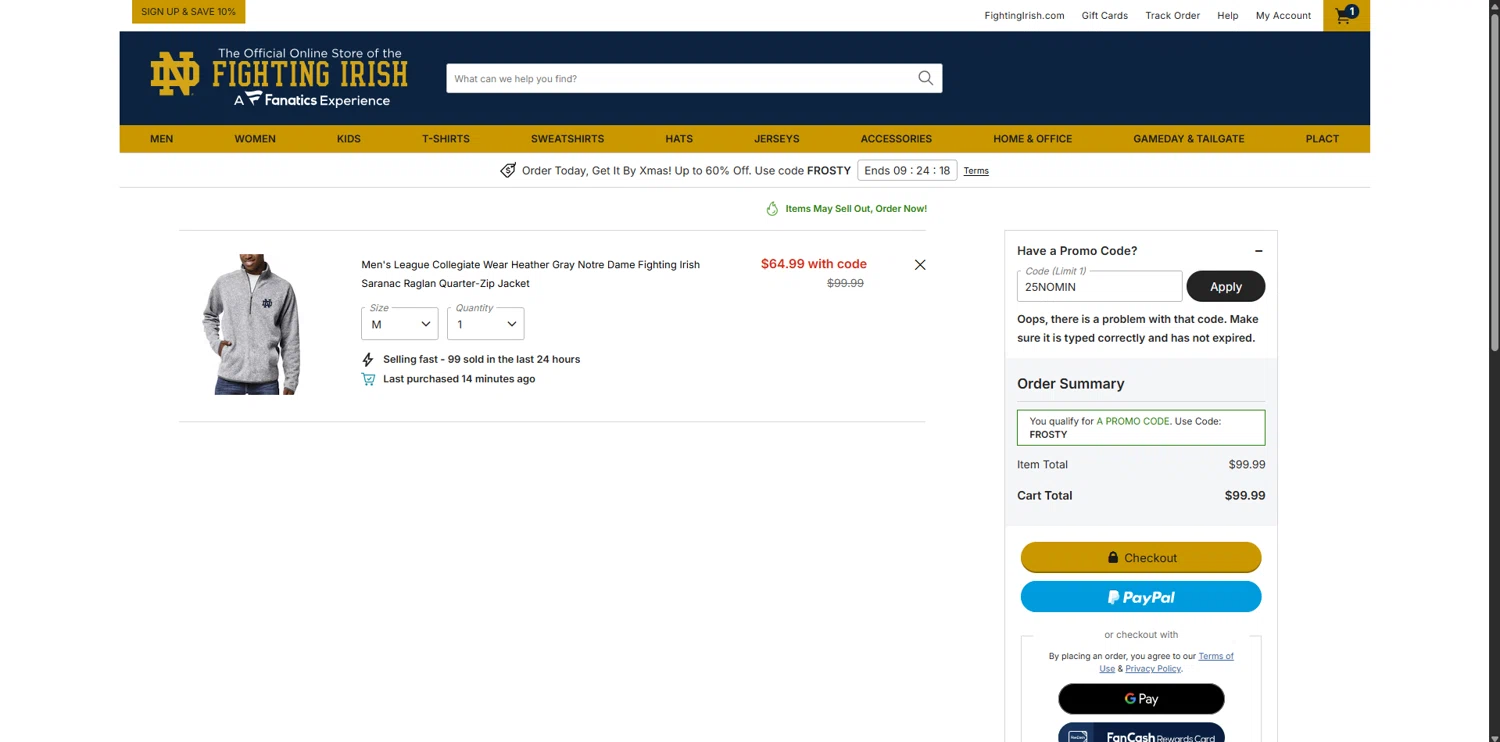Open the T-SHIRTS menu

pyautogui.click(x=446, y=139)
